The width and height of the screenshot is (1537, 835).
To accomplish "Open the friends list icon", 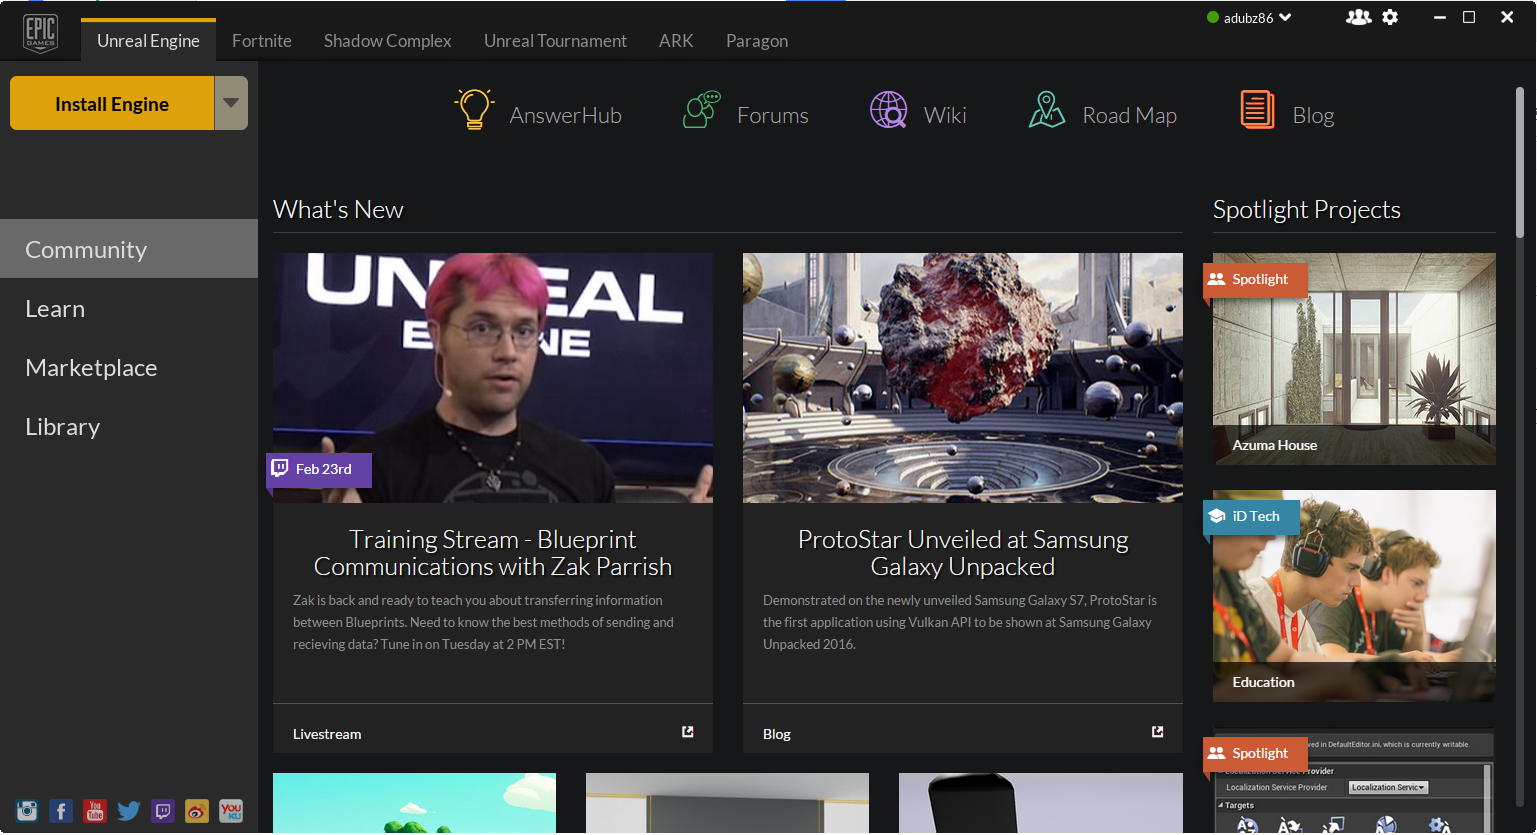I will click(x=1358, y=17).
